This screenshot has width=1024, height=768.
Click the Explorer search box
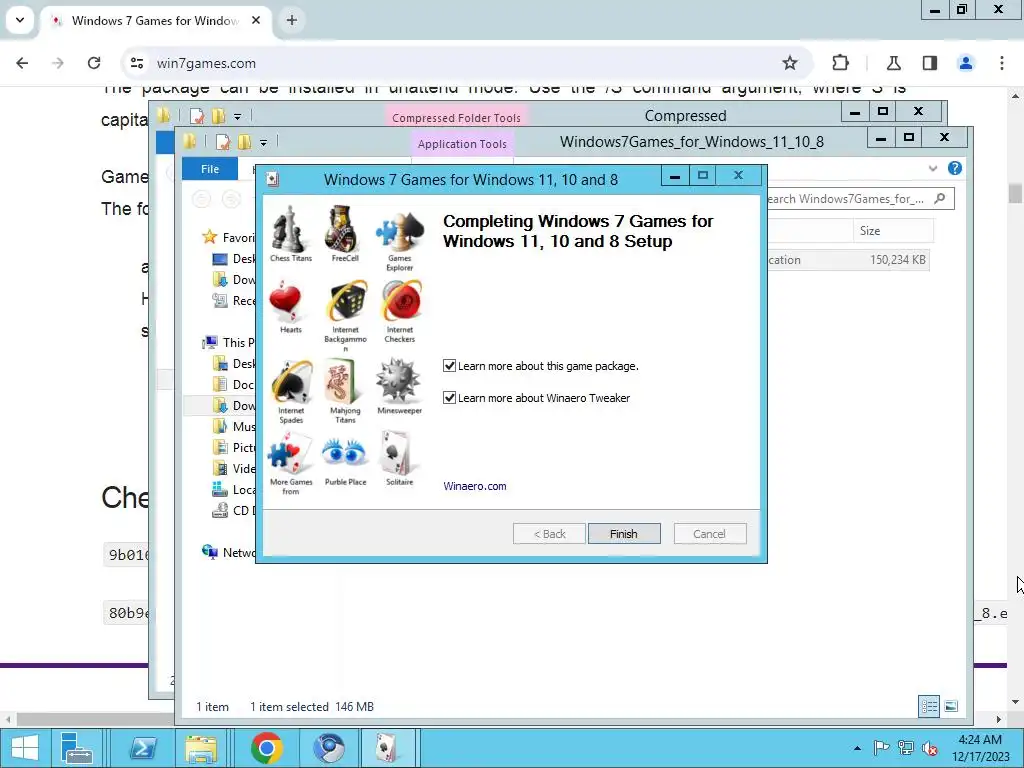859,199
